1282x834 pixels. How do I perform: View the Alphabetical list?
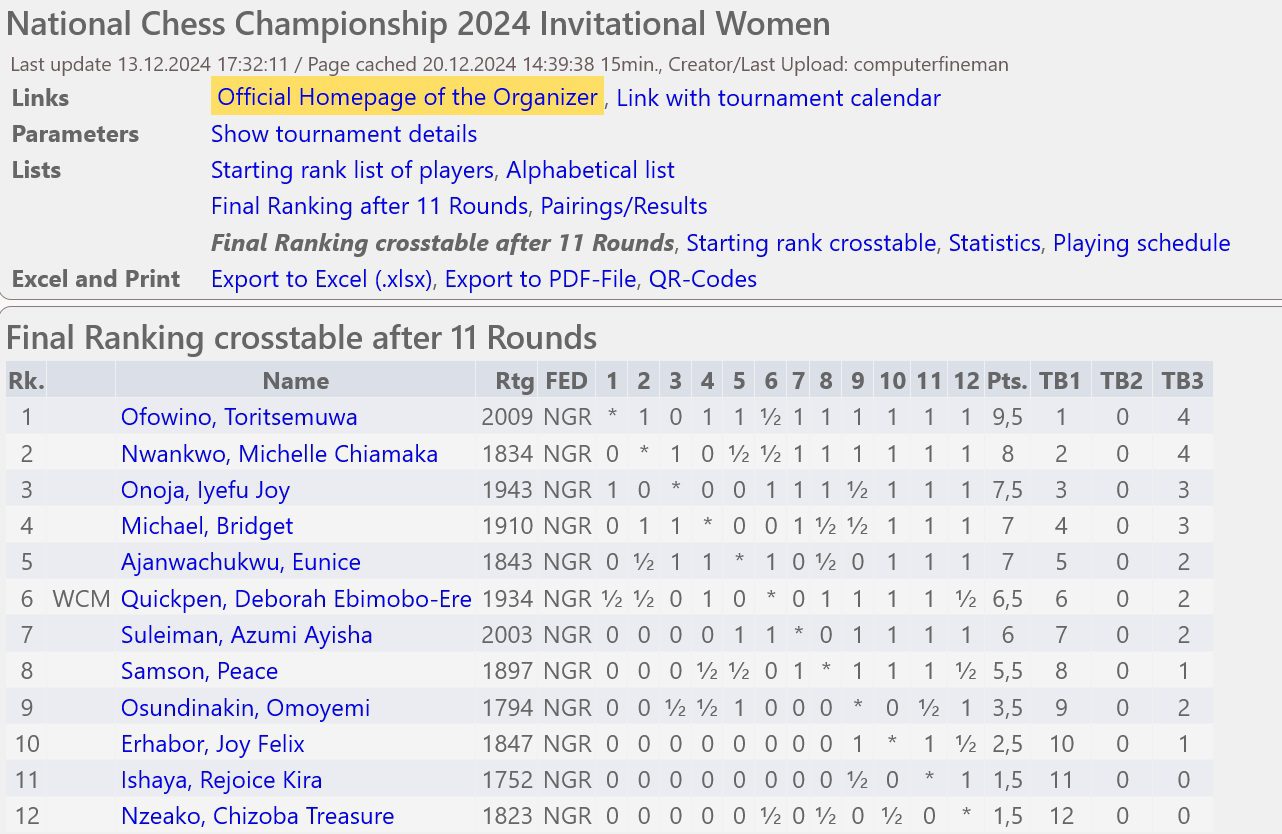pos(590,170)
